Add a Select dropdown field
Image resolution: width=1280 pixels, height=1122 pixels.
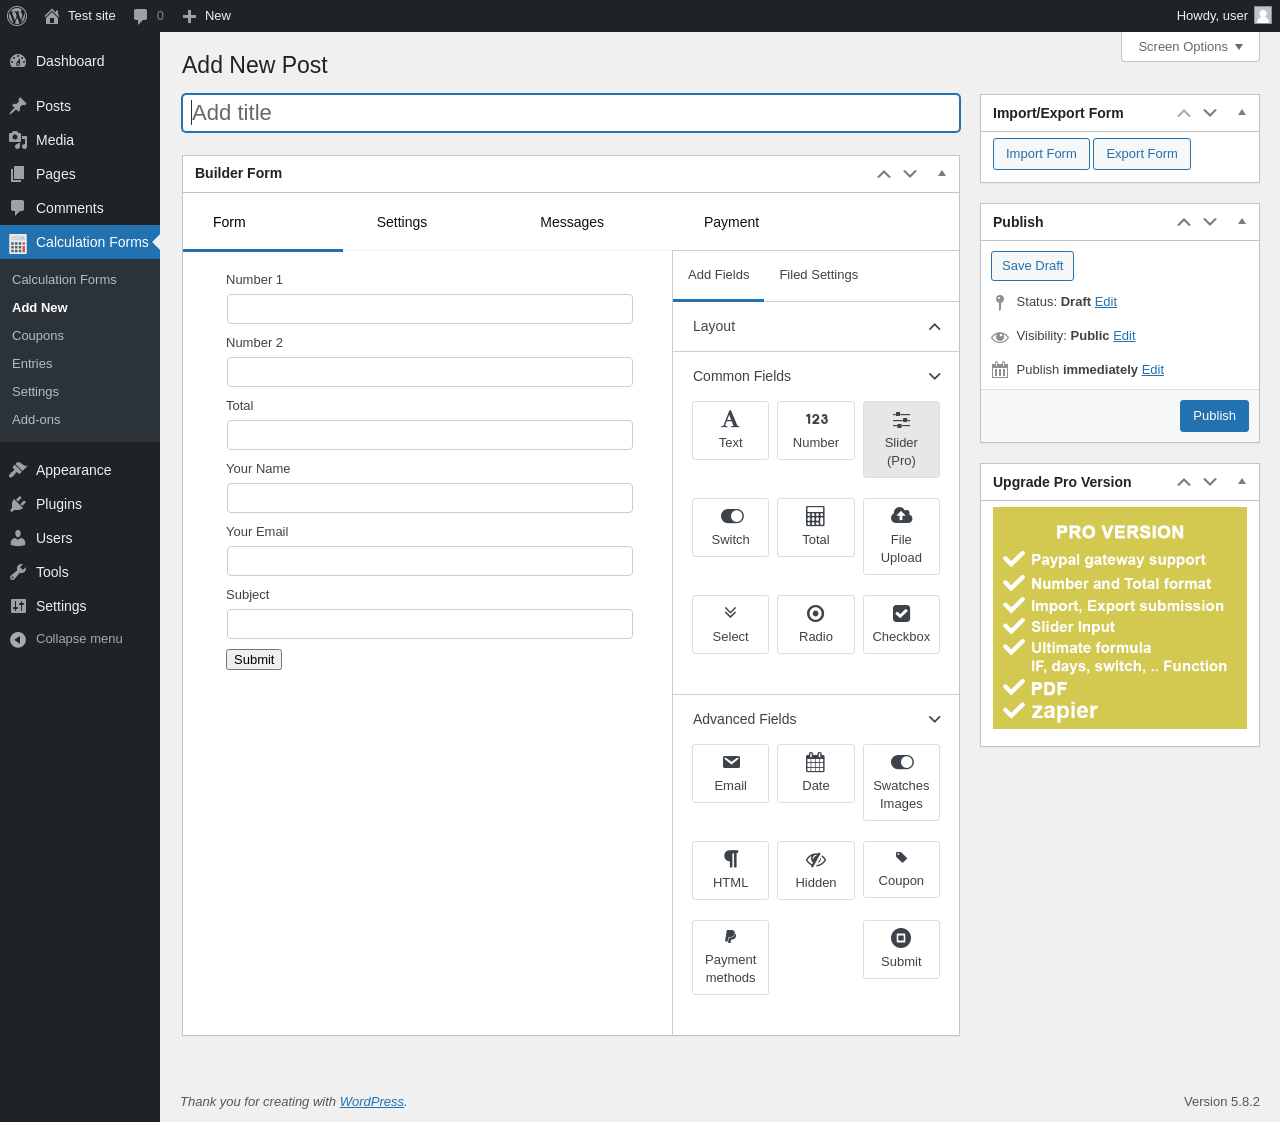[x=730, y=624]
